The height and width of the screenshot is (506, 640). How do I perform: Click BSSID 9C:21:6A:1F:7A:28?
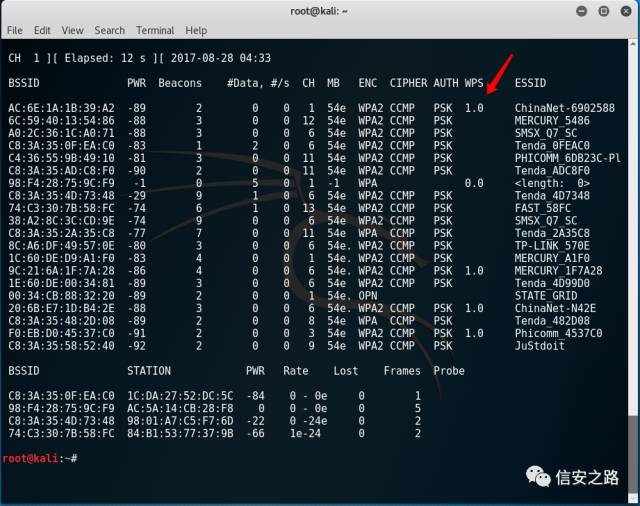61,271
